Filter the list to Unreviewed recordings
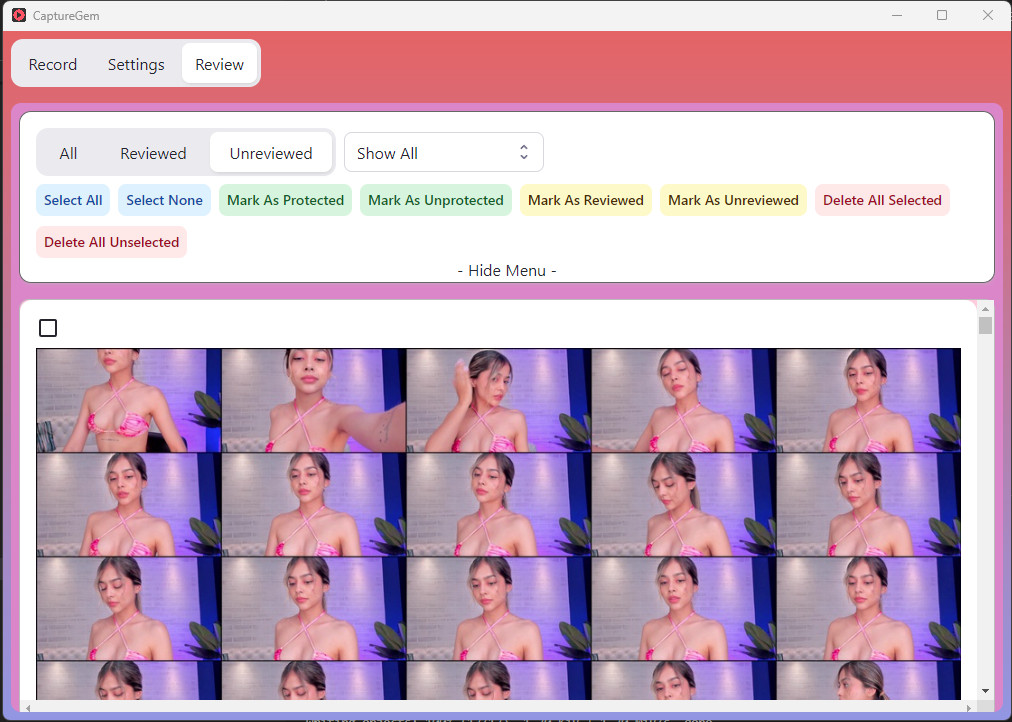Viewport: 1012px width, 722px height. click(x=270, y=153)
